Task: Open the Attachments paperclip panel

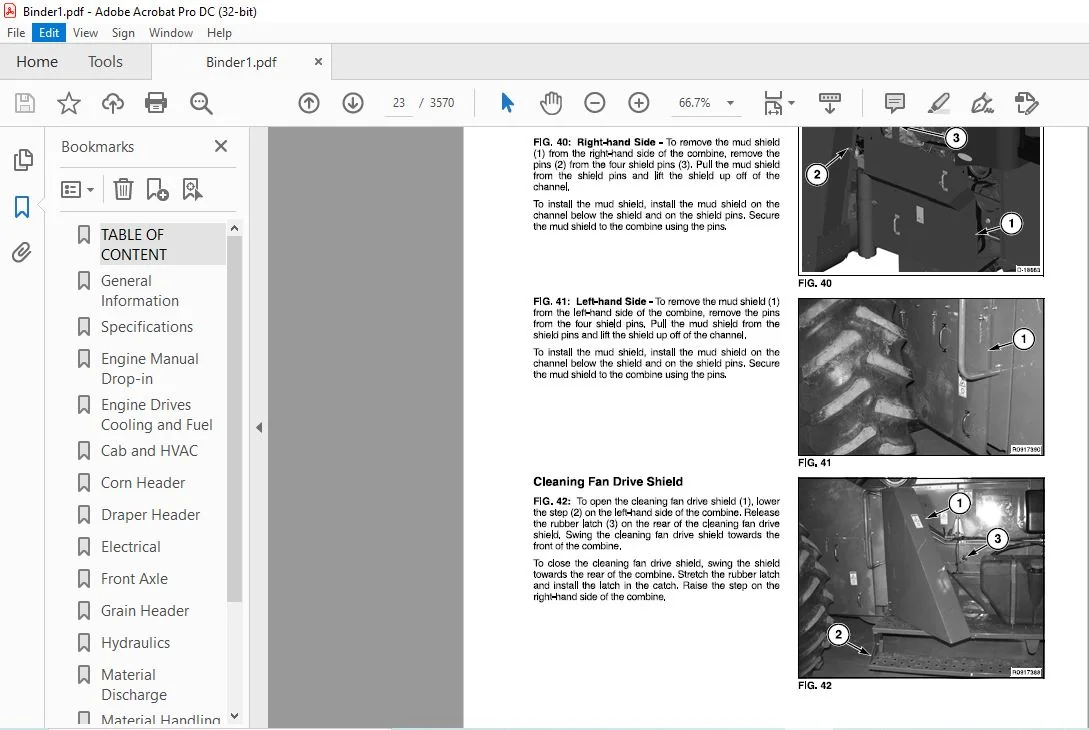Action: pos(22,252)
